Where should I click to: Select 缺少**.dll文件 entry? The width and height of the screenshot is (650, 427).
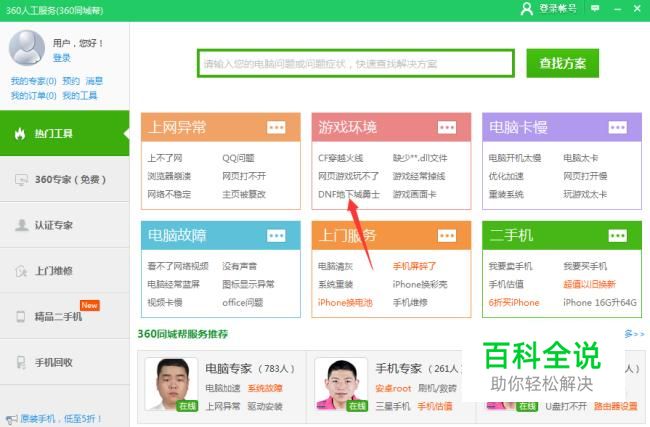(x=420, y=158)
